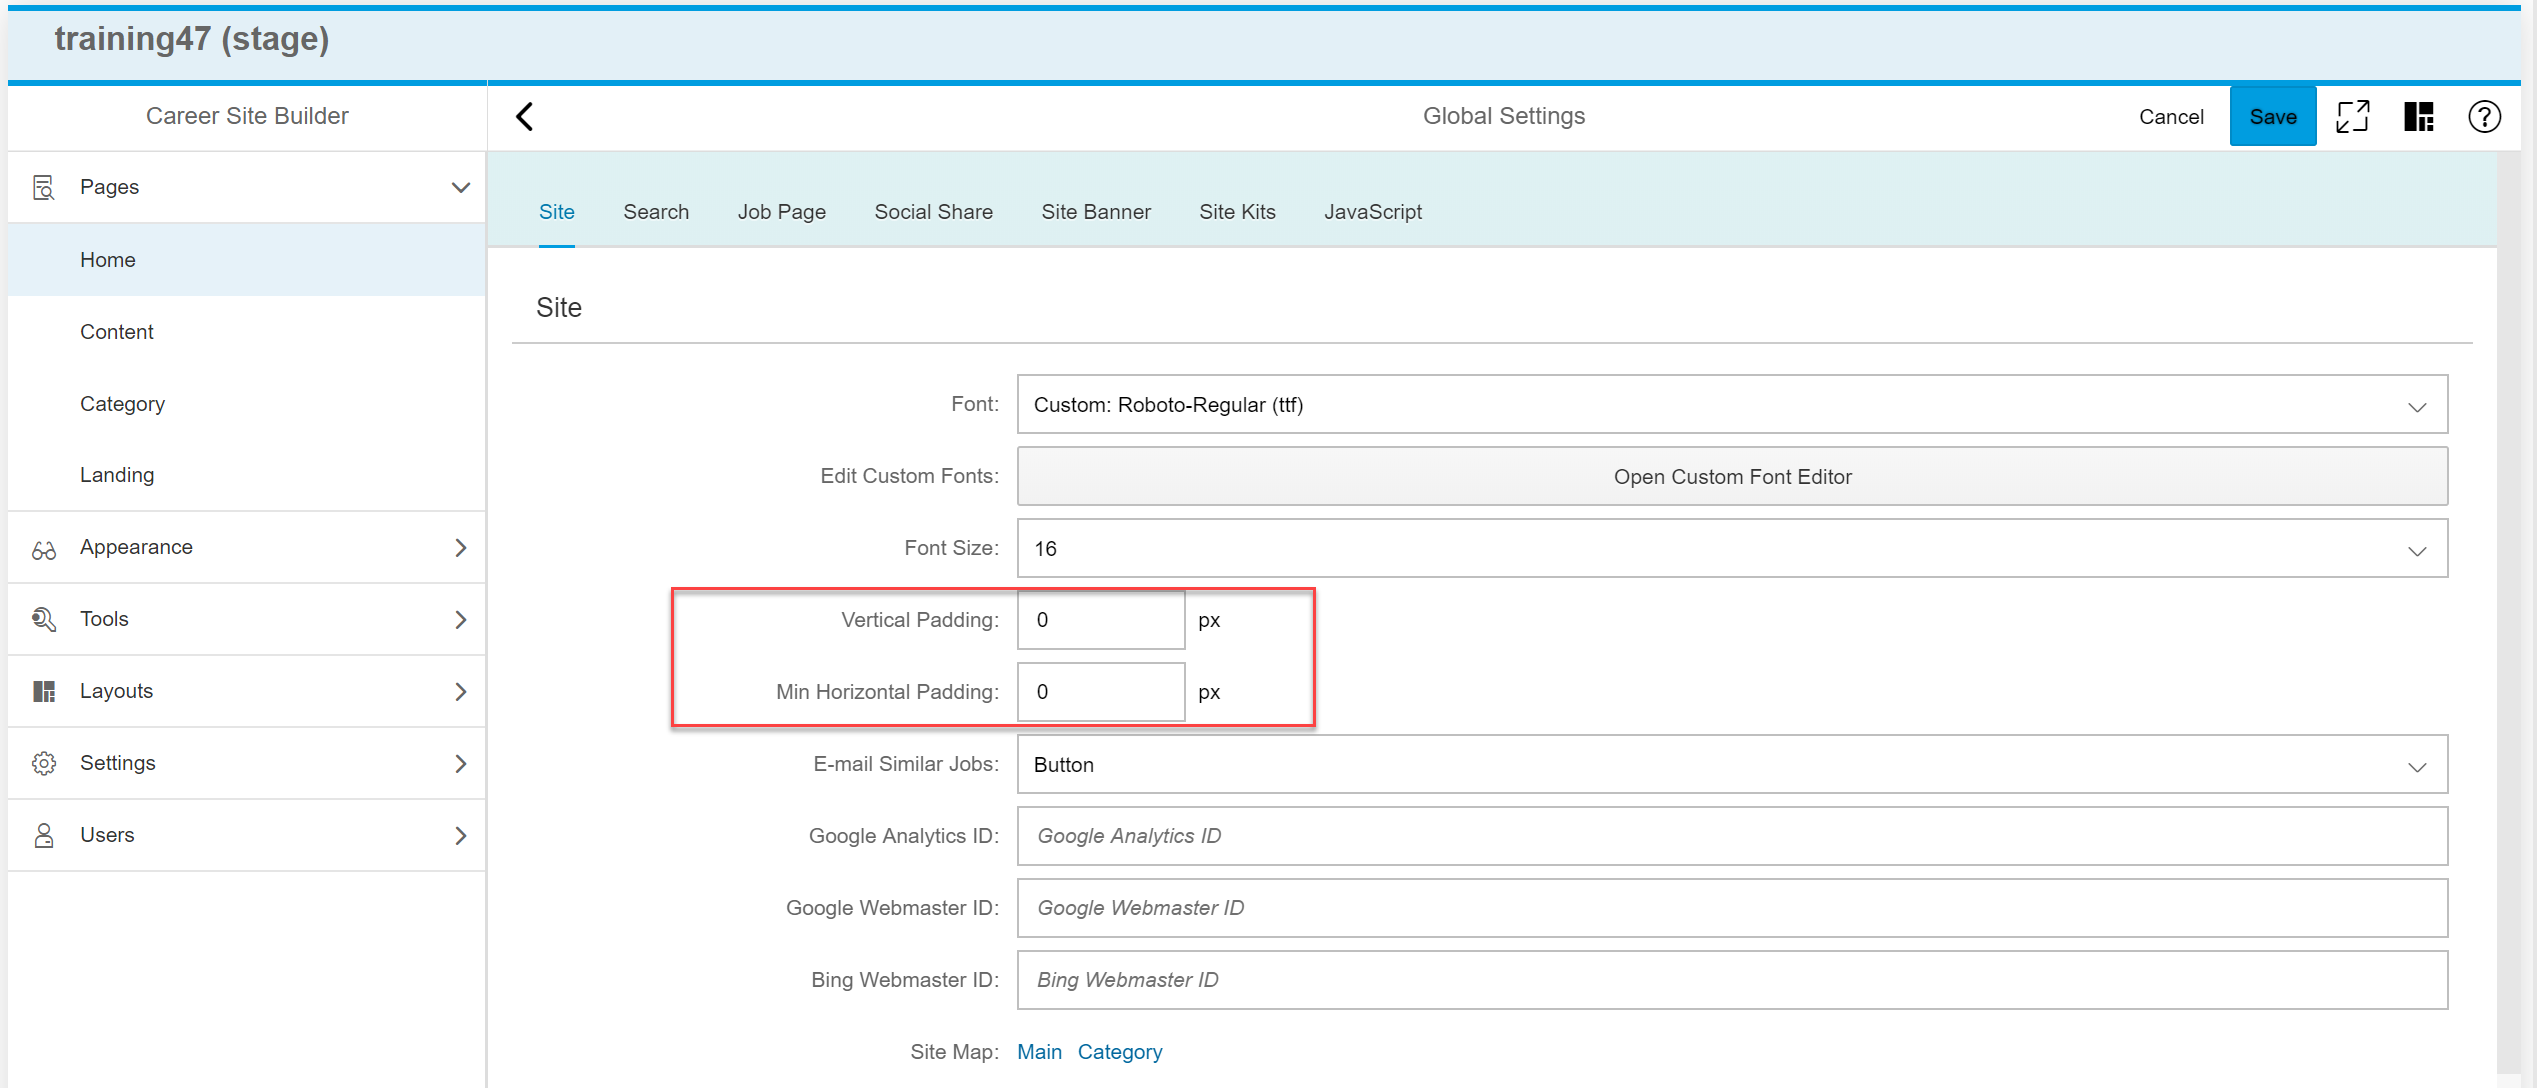Expand the Appearance menu chevron
The height and width of the screenshot is (1088, 2537).
point(460,547)
